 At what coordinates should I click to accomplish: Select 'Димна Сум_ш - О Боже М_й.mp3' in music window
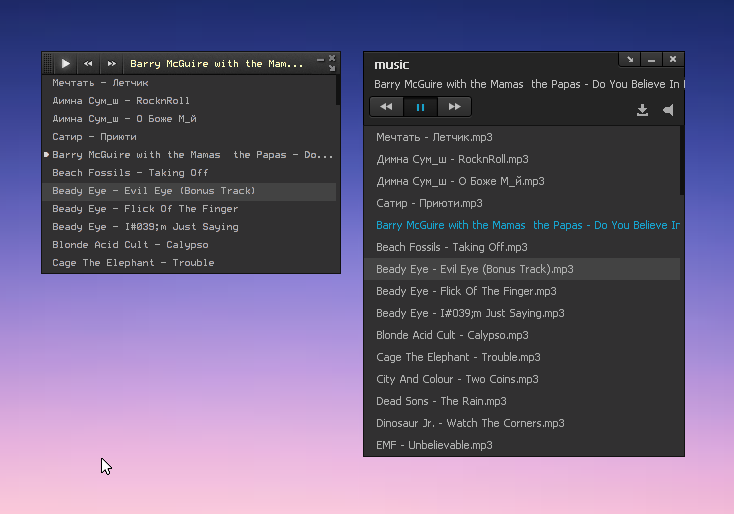(522, 181)
